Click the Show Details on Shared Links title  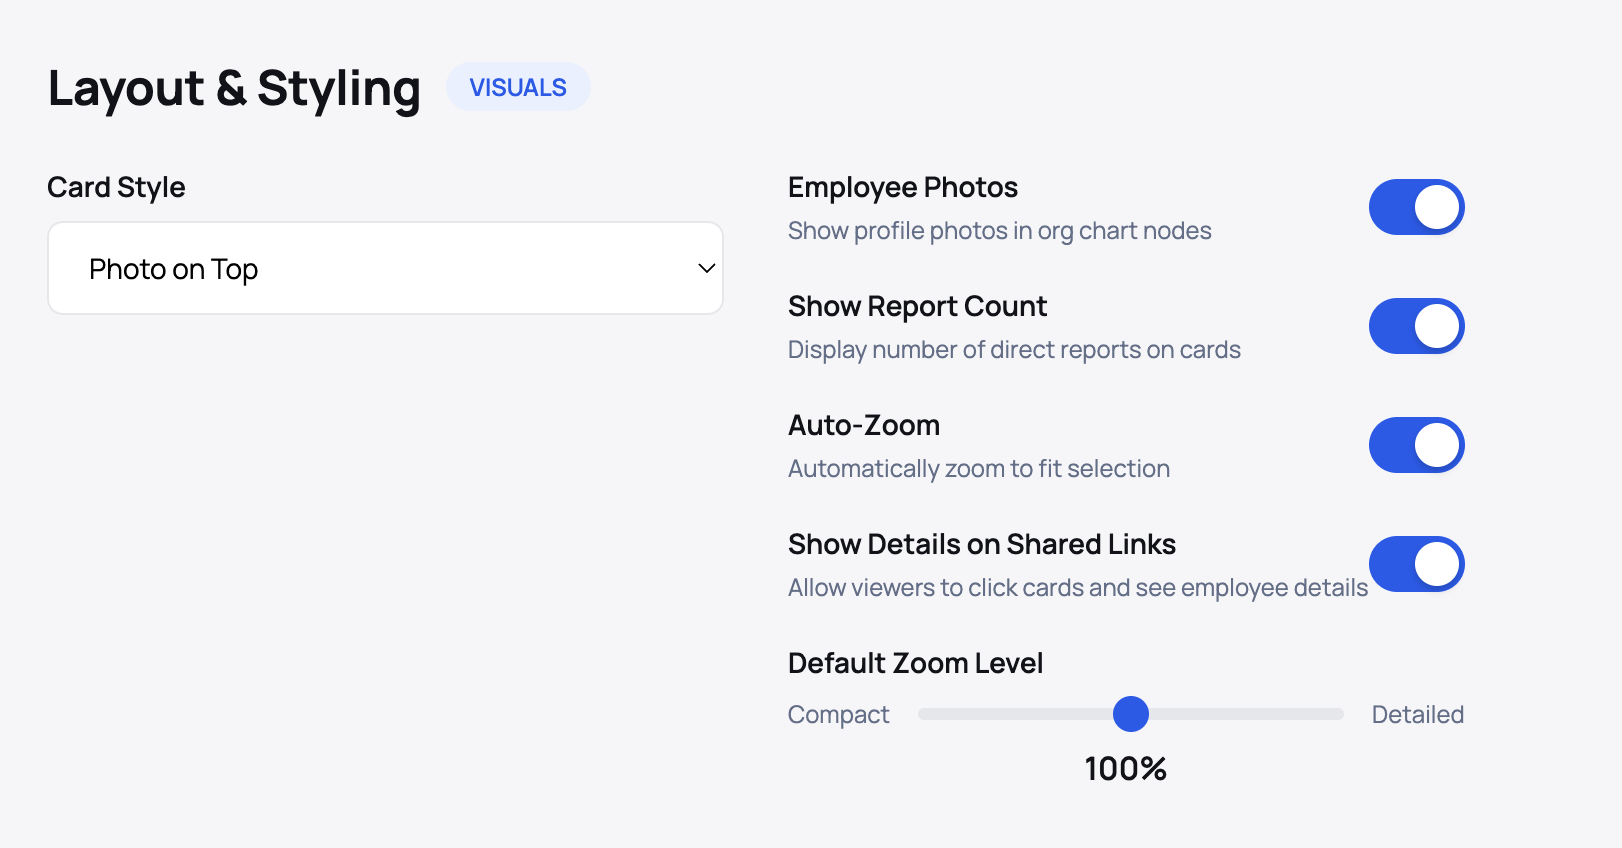click(981, 544)
